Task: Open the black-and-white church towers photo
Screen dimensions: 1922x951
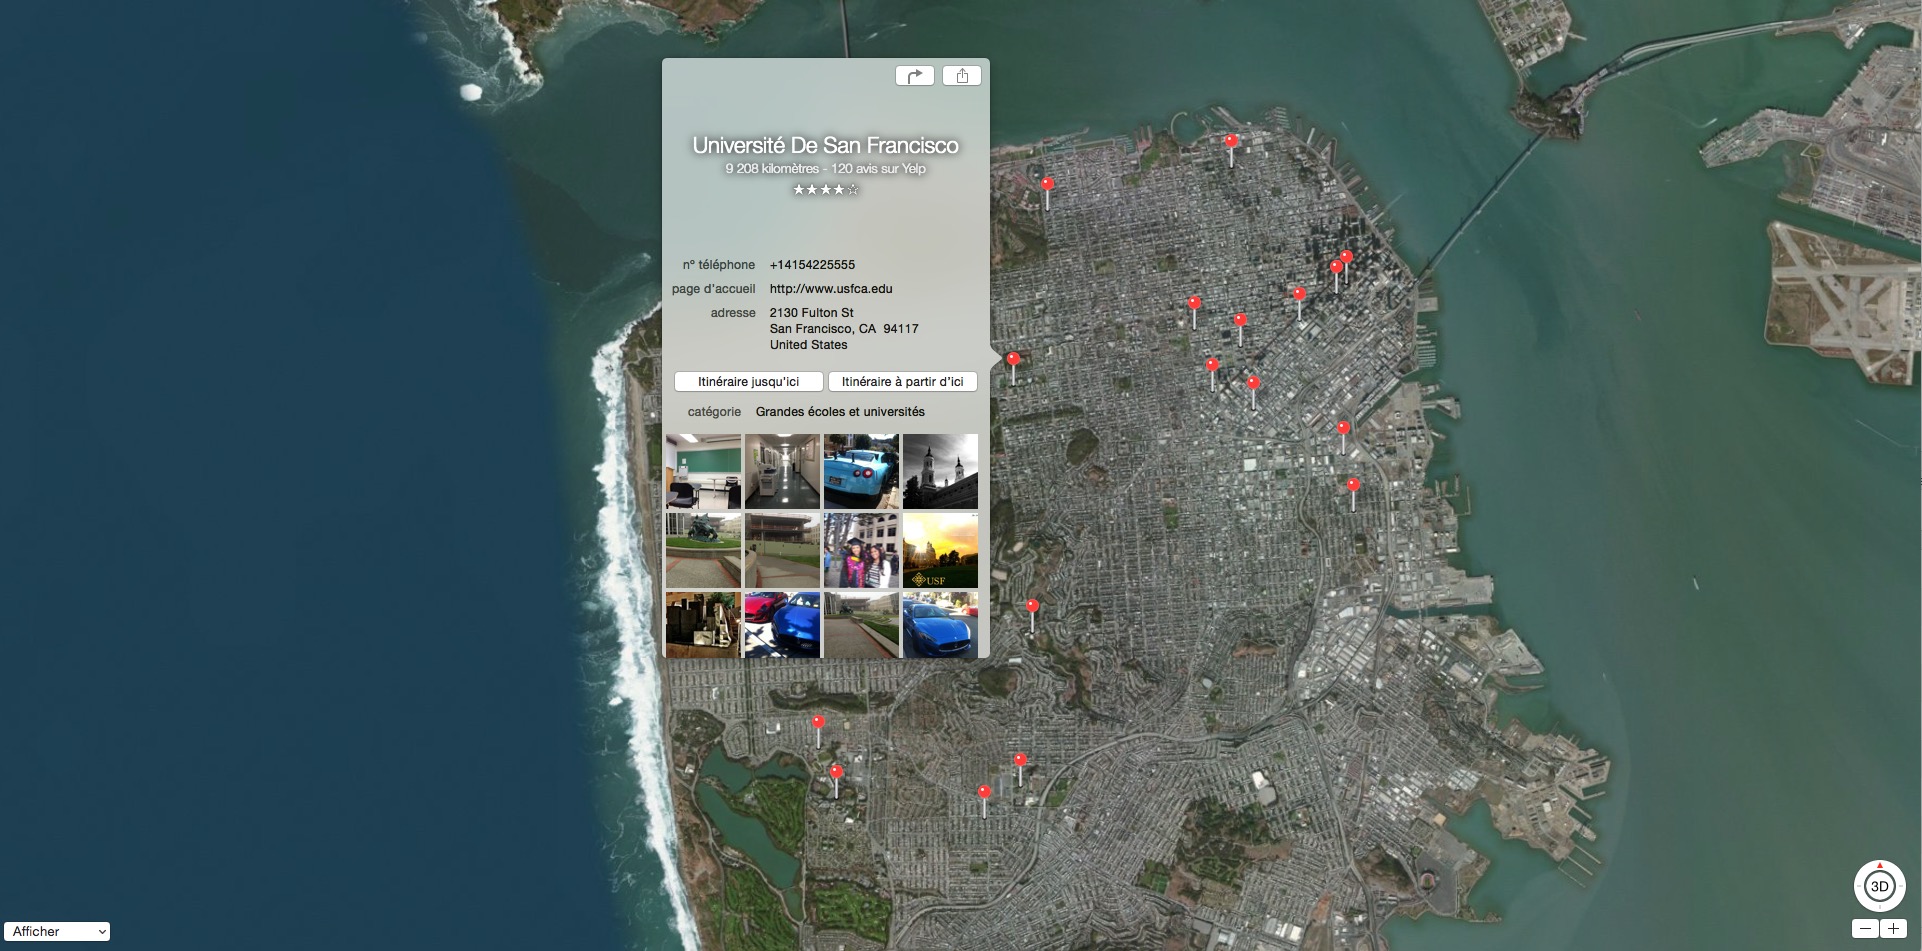Action: tap(940, 472)
